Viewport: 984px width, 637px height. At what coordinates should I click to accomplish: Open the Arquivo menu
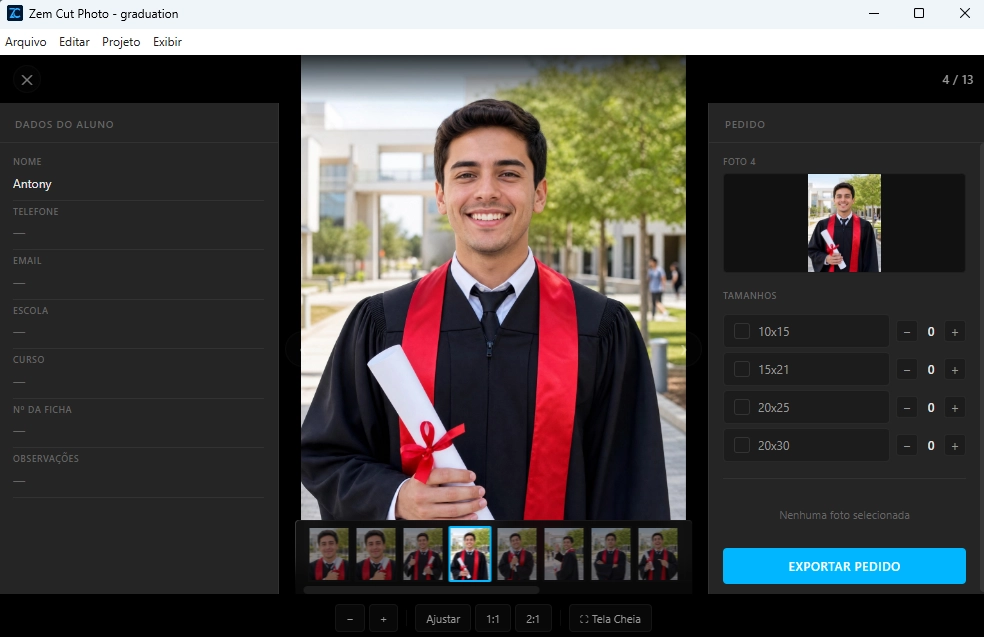pos(26,41)
